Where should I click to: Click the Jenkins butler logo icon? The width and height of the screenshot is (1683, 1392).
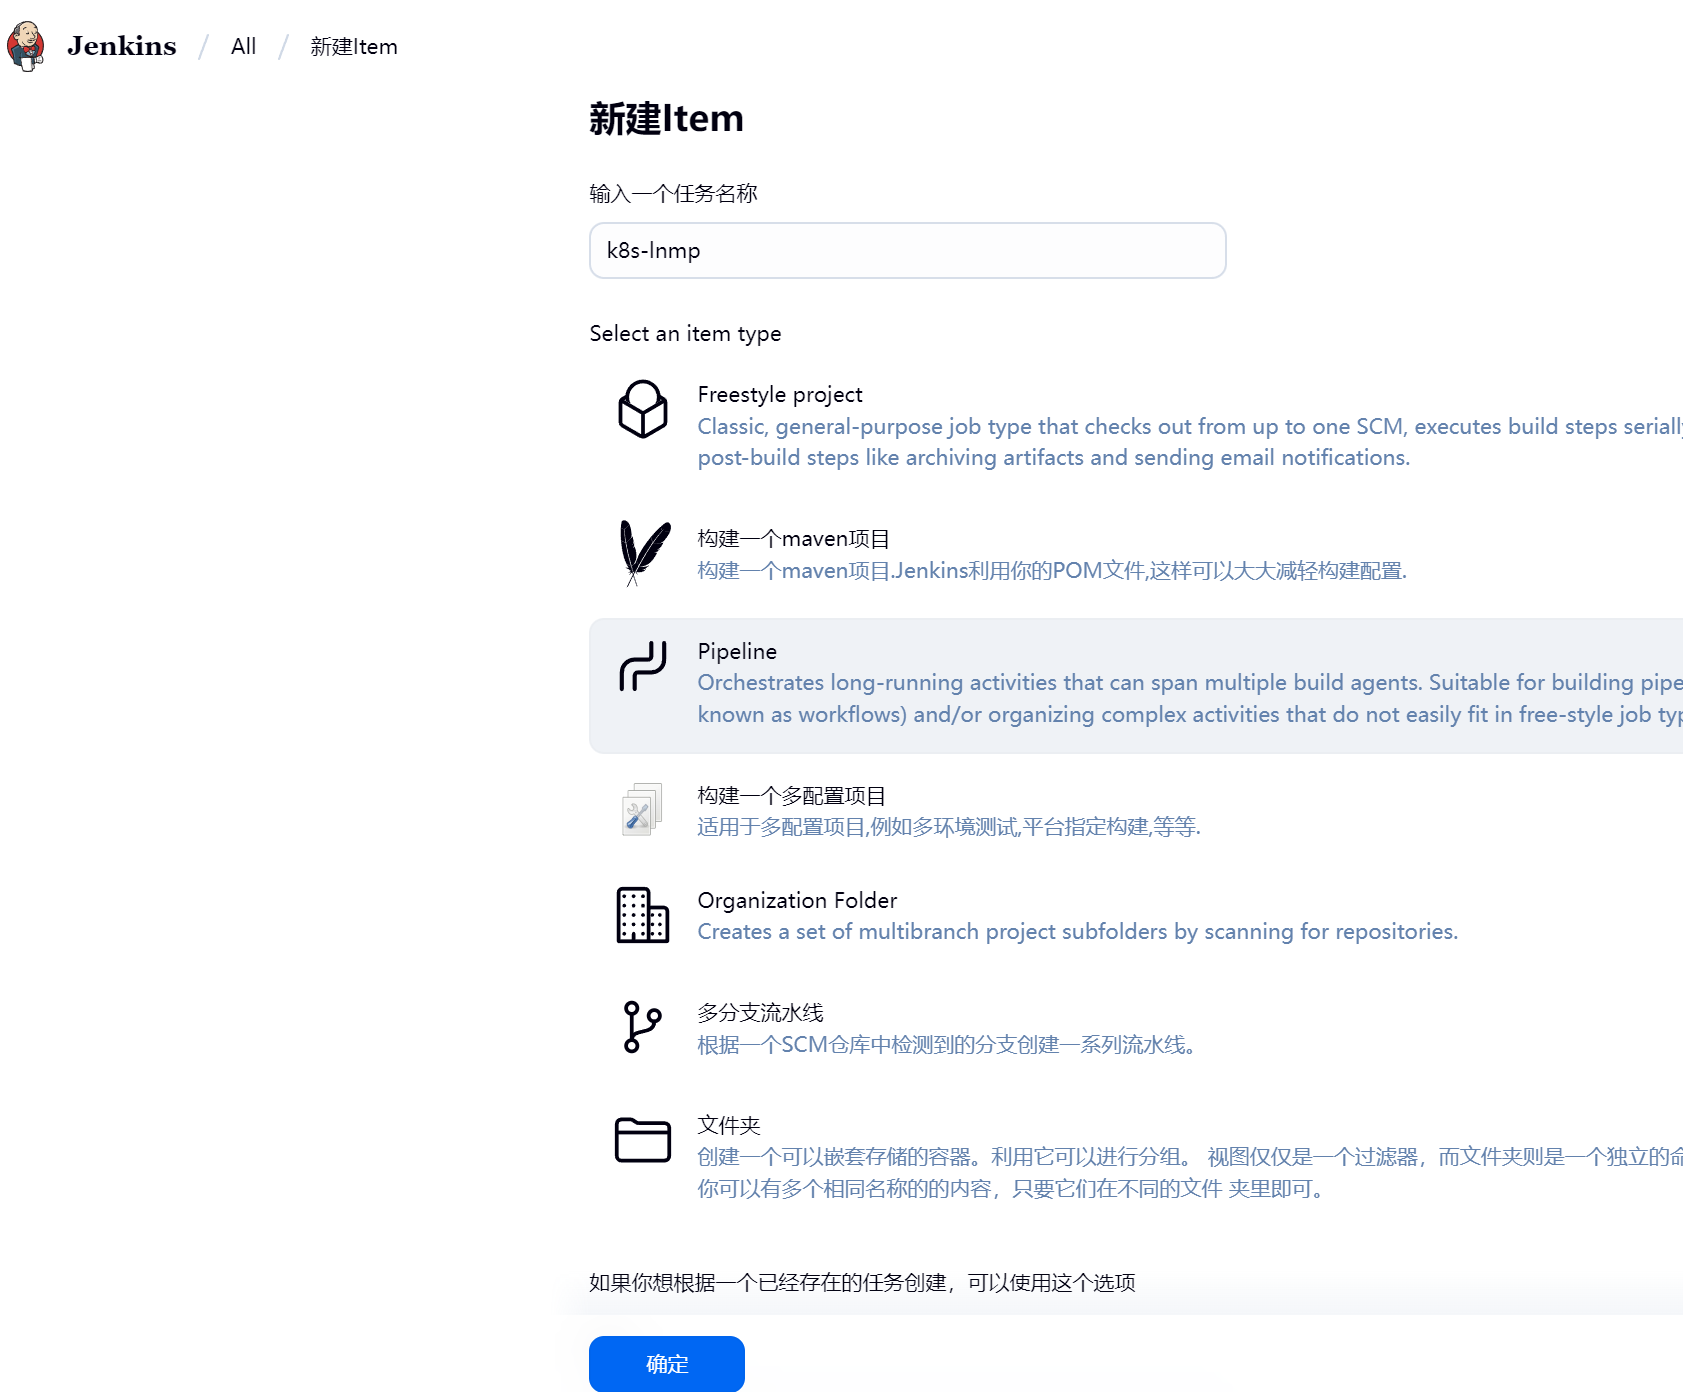coord(26,46)
